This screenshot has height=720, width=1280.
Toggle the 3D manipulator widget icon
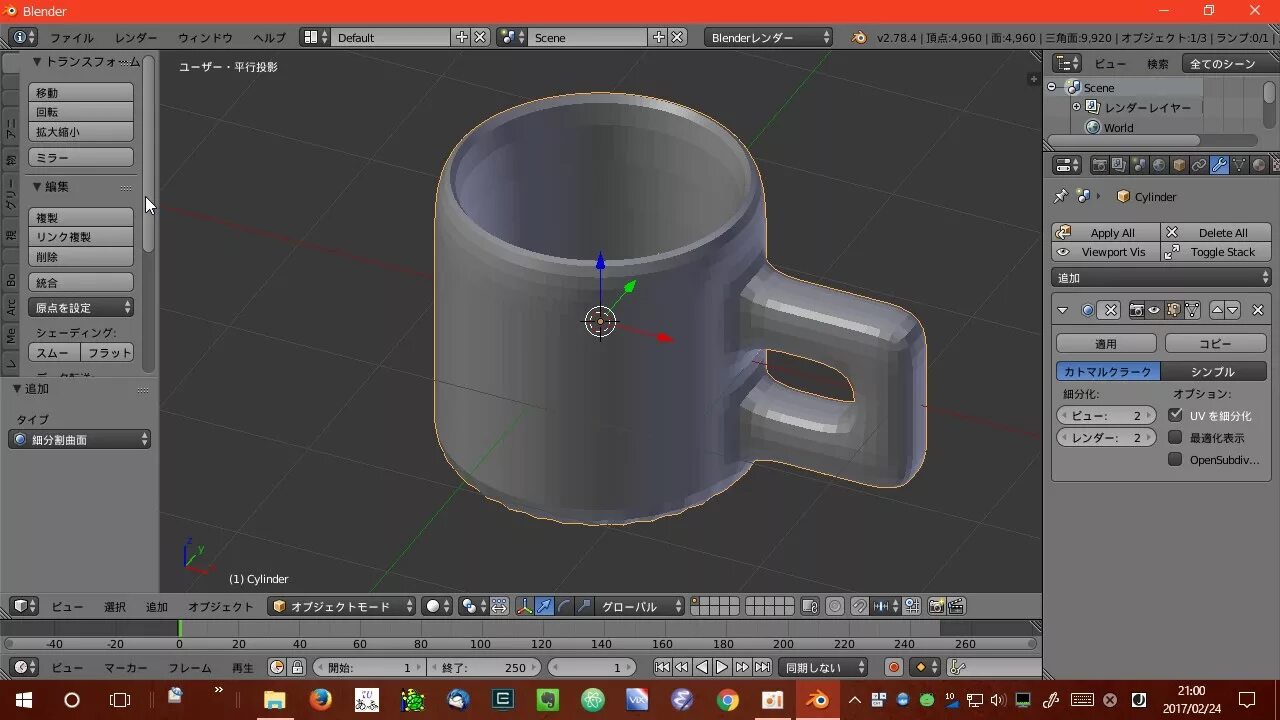[x=525, y=606]
